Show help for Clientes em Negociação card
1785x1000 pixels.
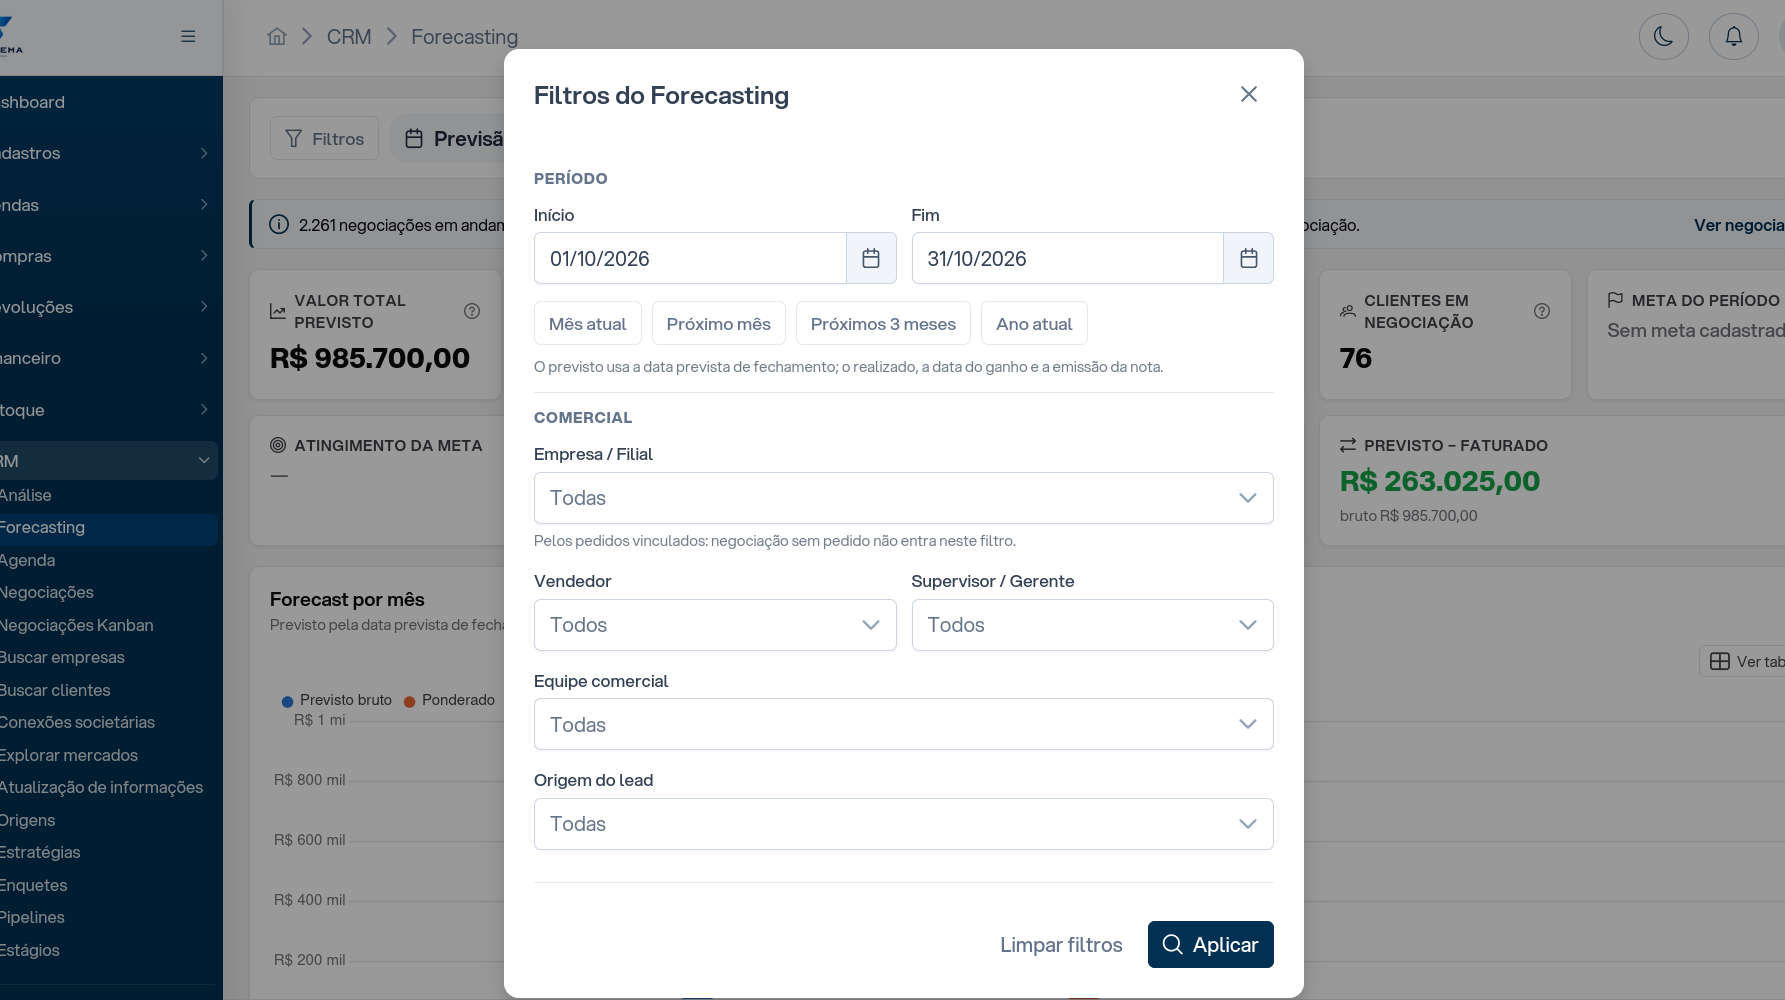(x=1542, y=311)
